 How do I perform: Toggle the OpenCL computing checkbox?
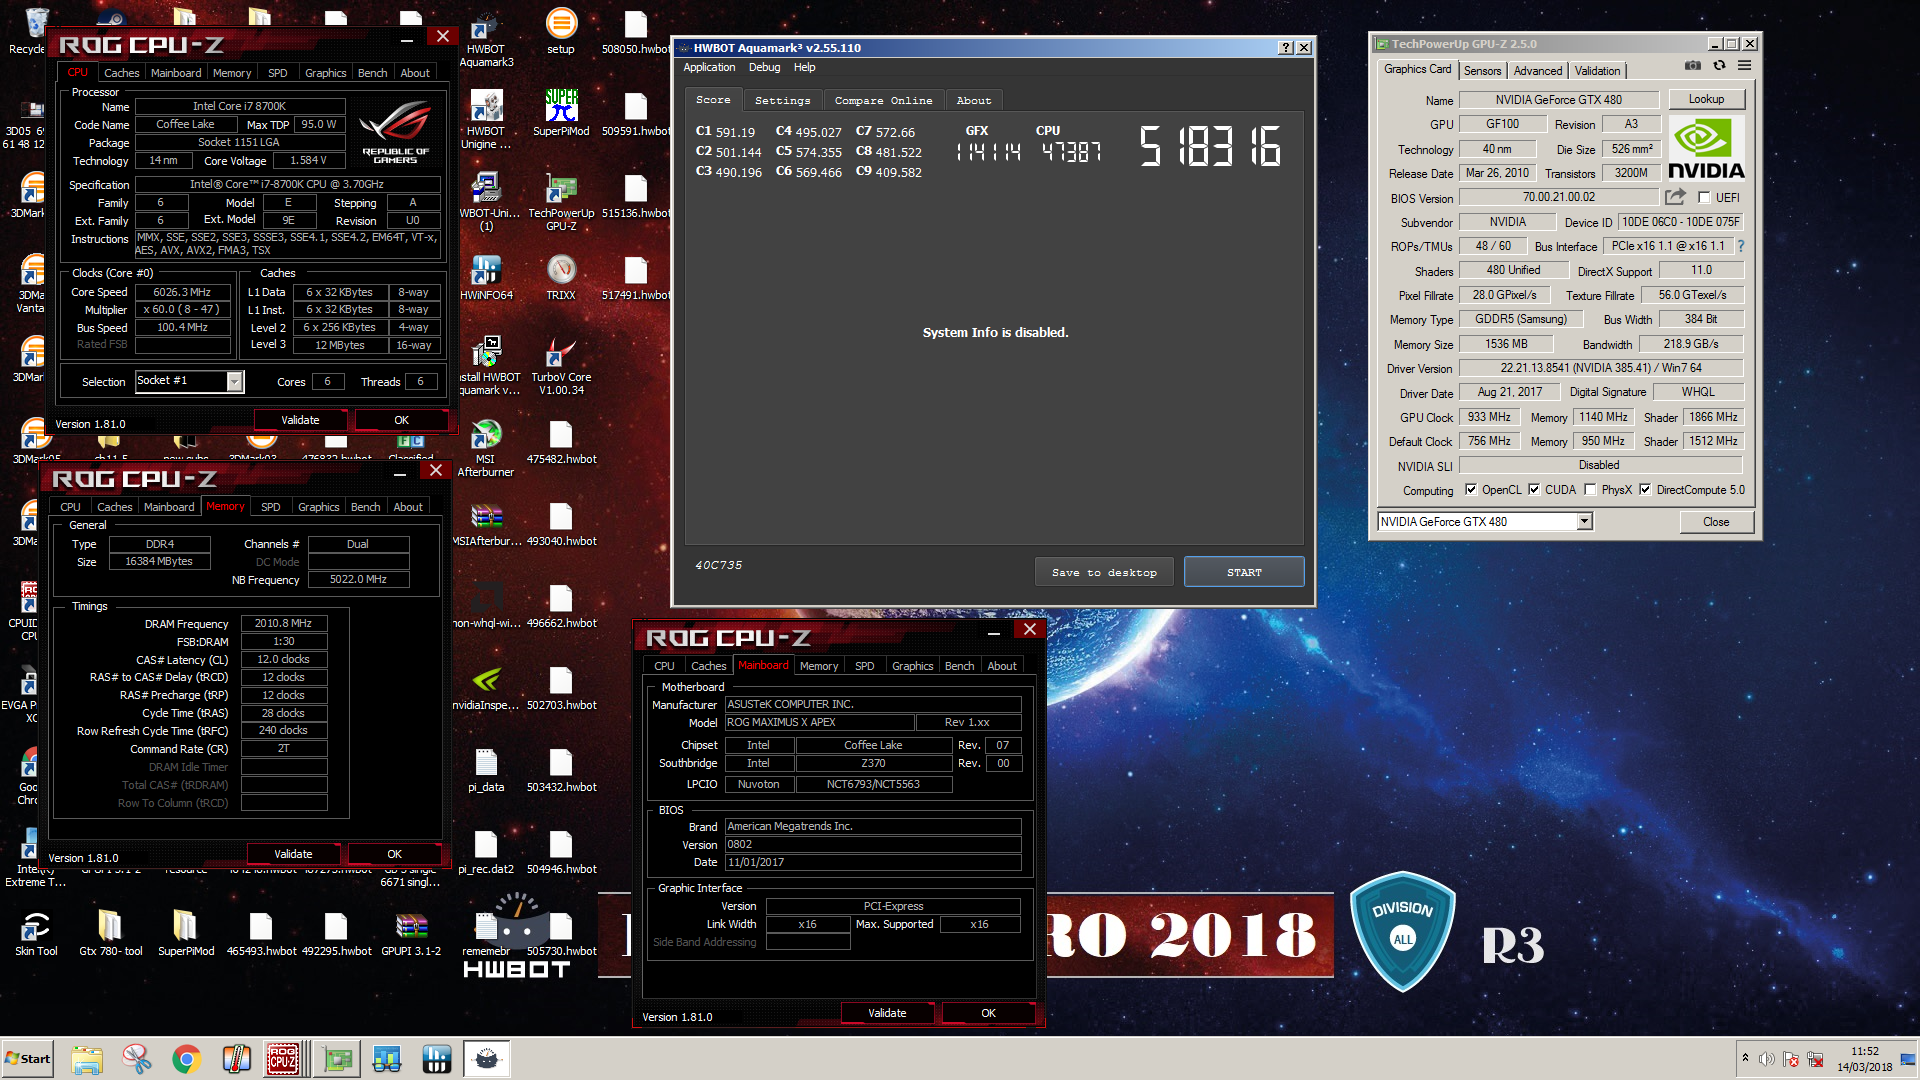pyautogui.click(x=1471, y=490)
